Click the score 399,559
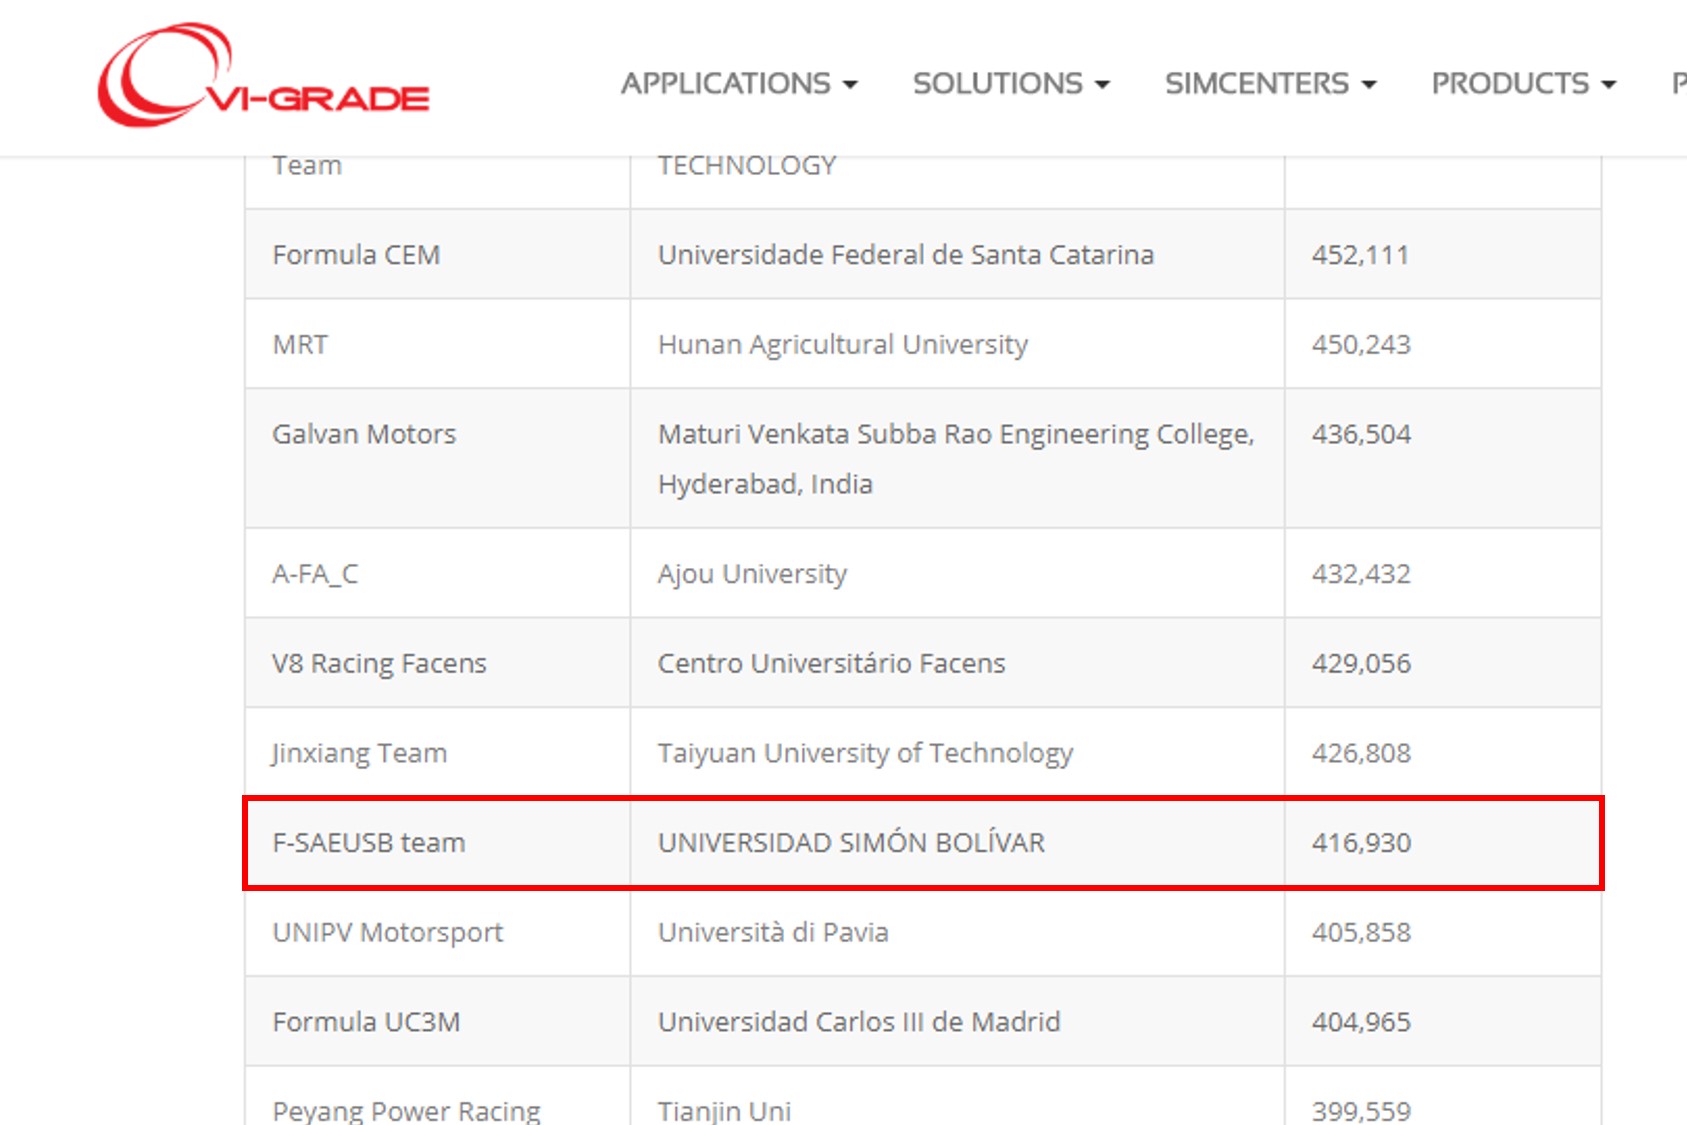This screenshot has height=1125, width=1687. click(1361, 1111)
